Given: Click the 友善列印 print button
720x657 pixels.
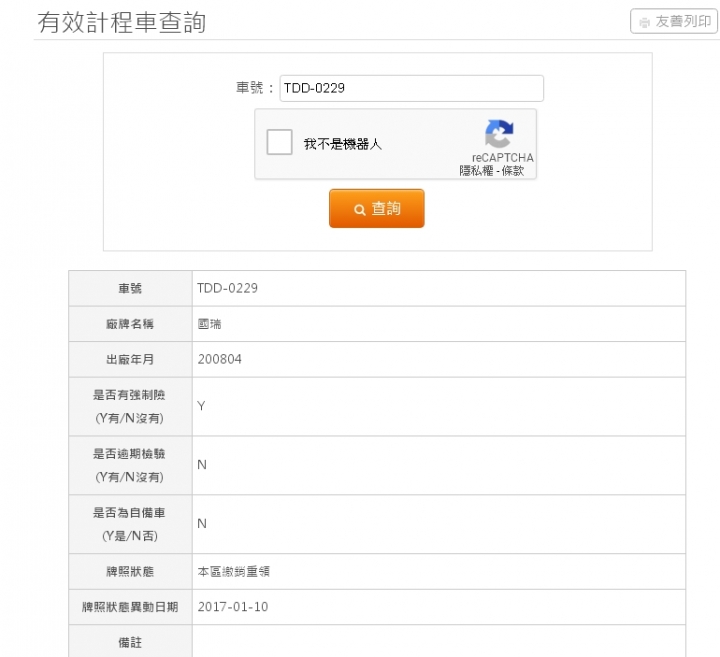Looking at the screenshot, I should click(x=674, y=21).
